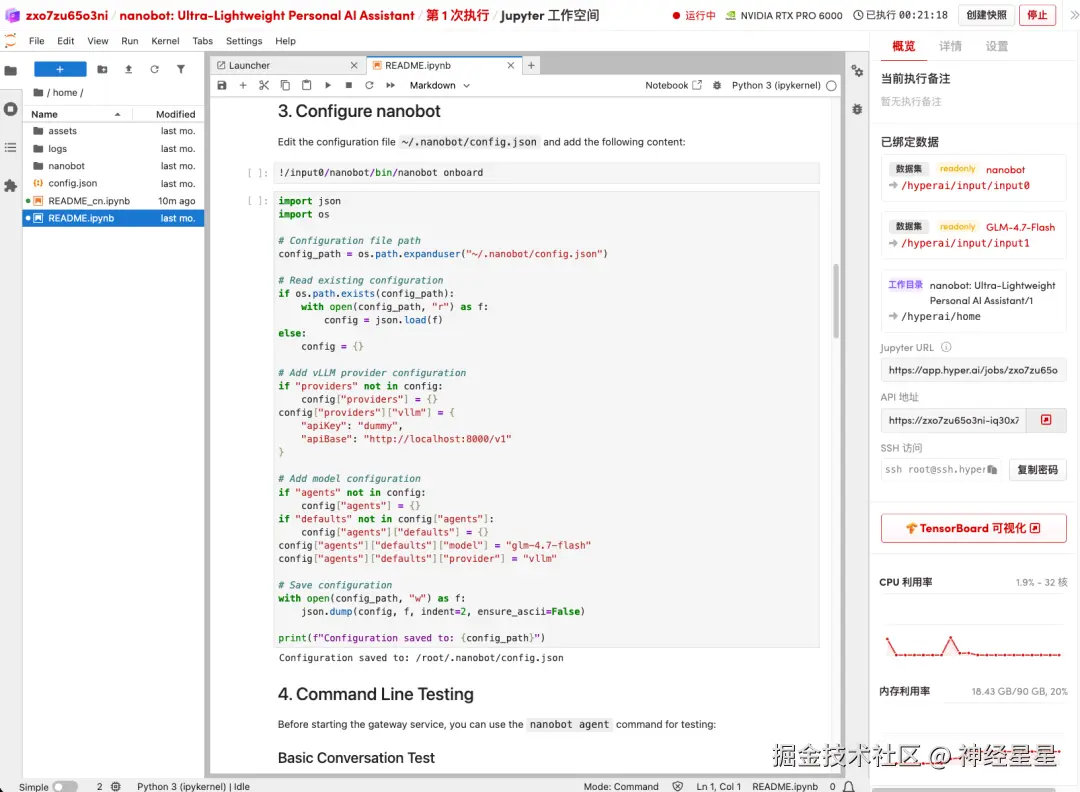Screen dimensions: 1080x792
Task: Open the debugger bug icon in toolbar
Action: point(717,85)
